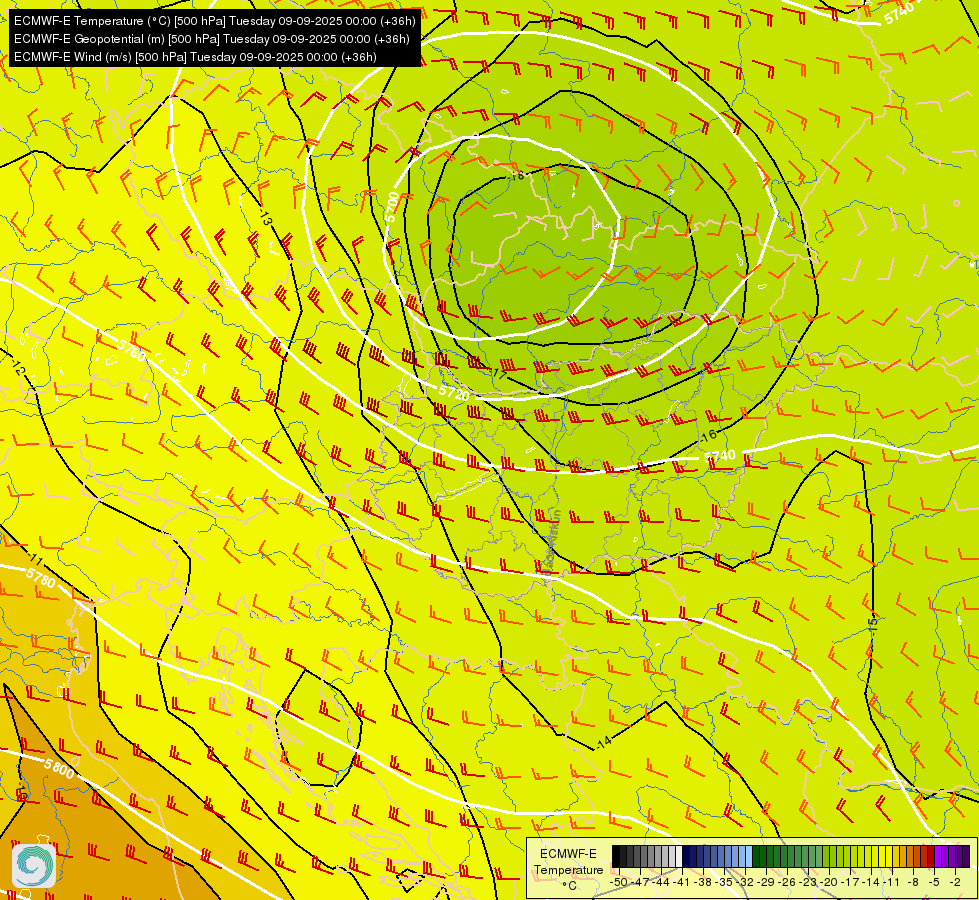979x900 pixels.
Task: Pick the white swatch above -41 in legend
Action: pyautogui.click(x=679, y=857)
